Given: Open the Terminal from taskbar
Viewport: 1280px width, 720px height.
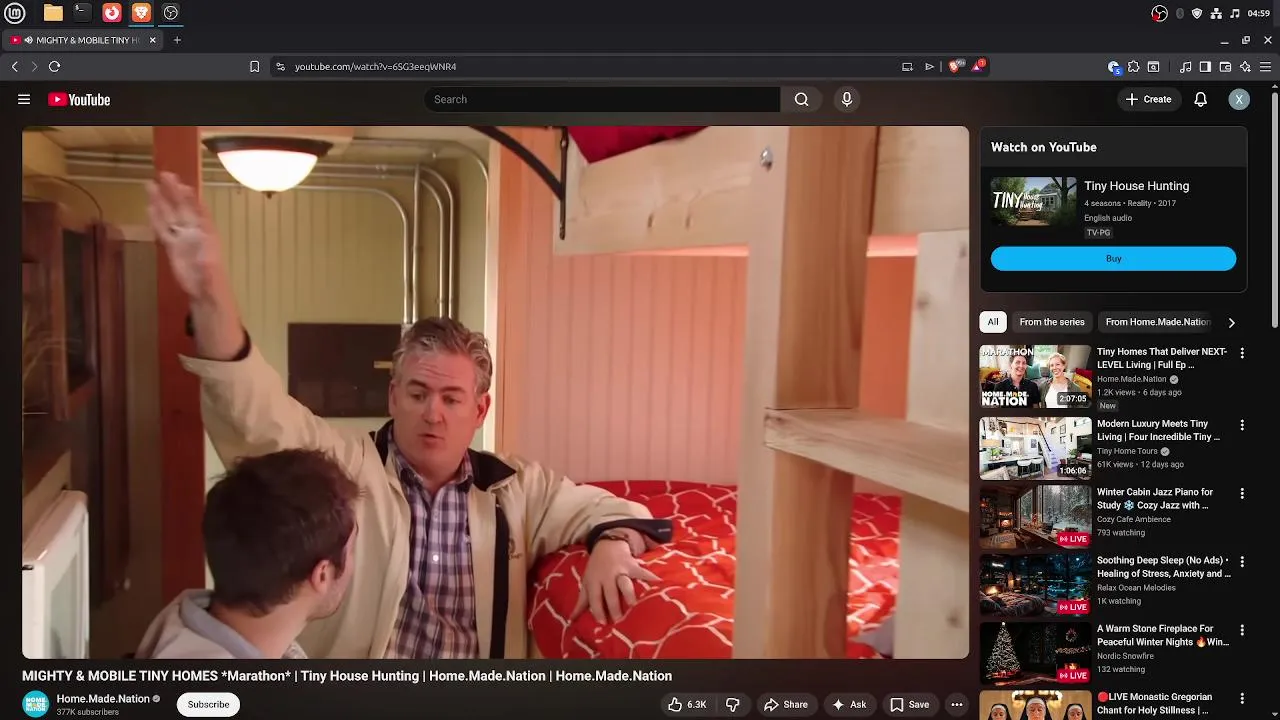Looking at the screenshot, I should point(82,13).
